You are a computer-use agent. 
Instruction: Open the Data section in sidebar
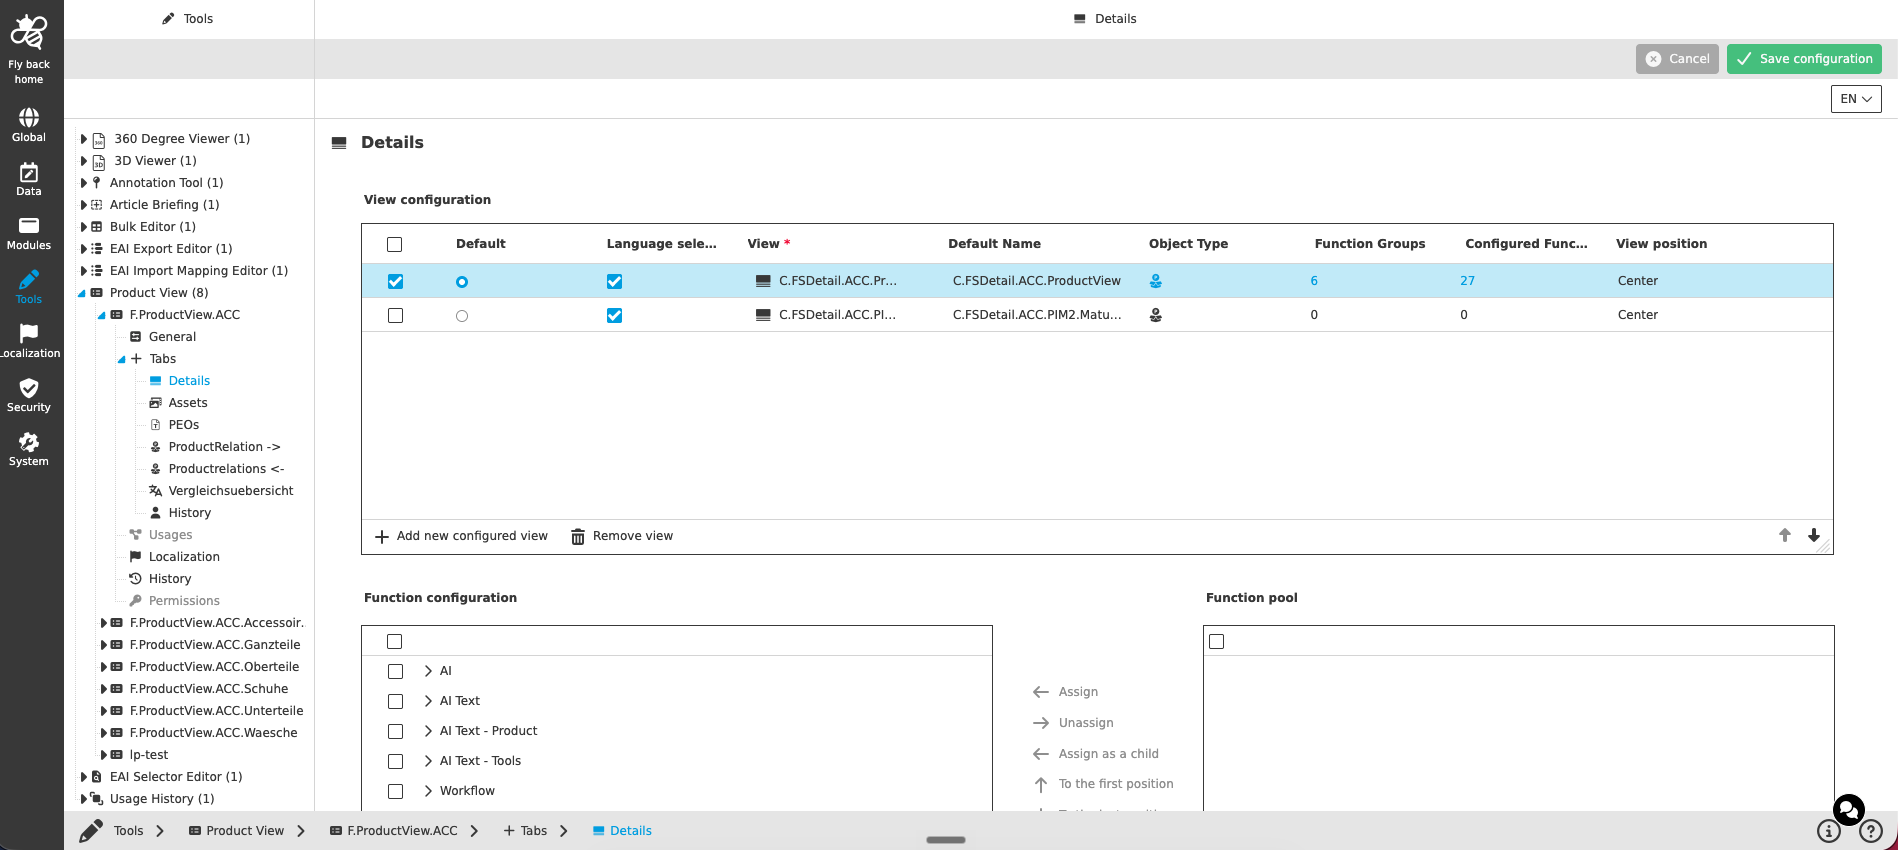click(29, 179)
